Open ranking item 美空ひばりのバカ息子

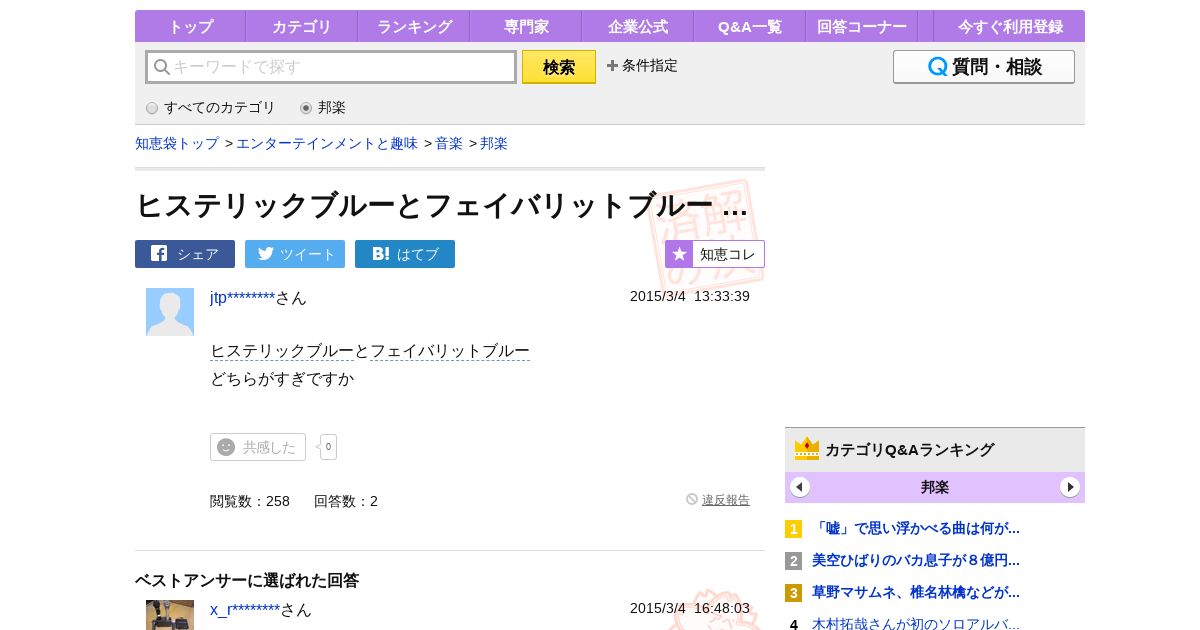pyautogui.click(x=916, y=560)
